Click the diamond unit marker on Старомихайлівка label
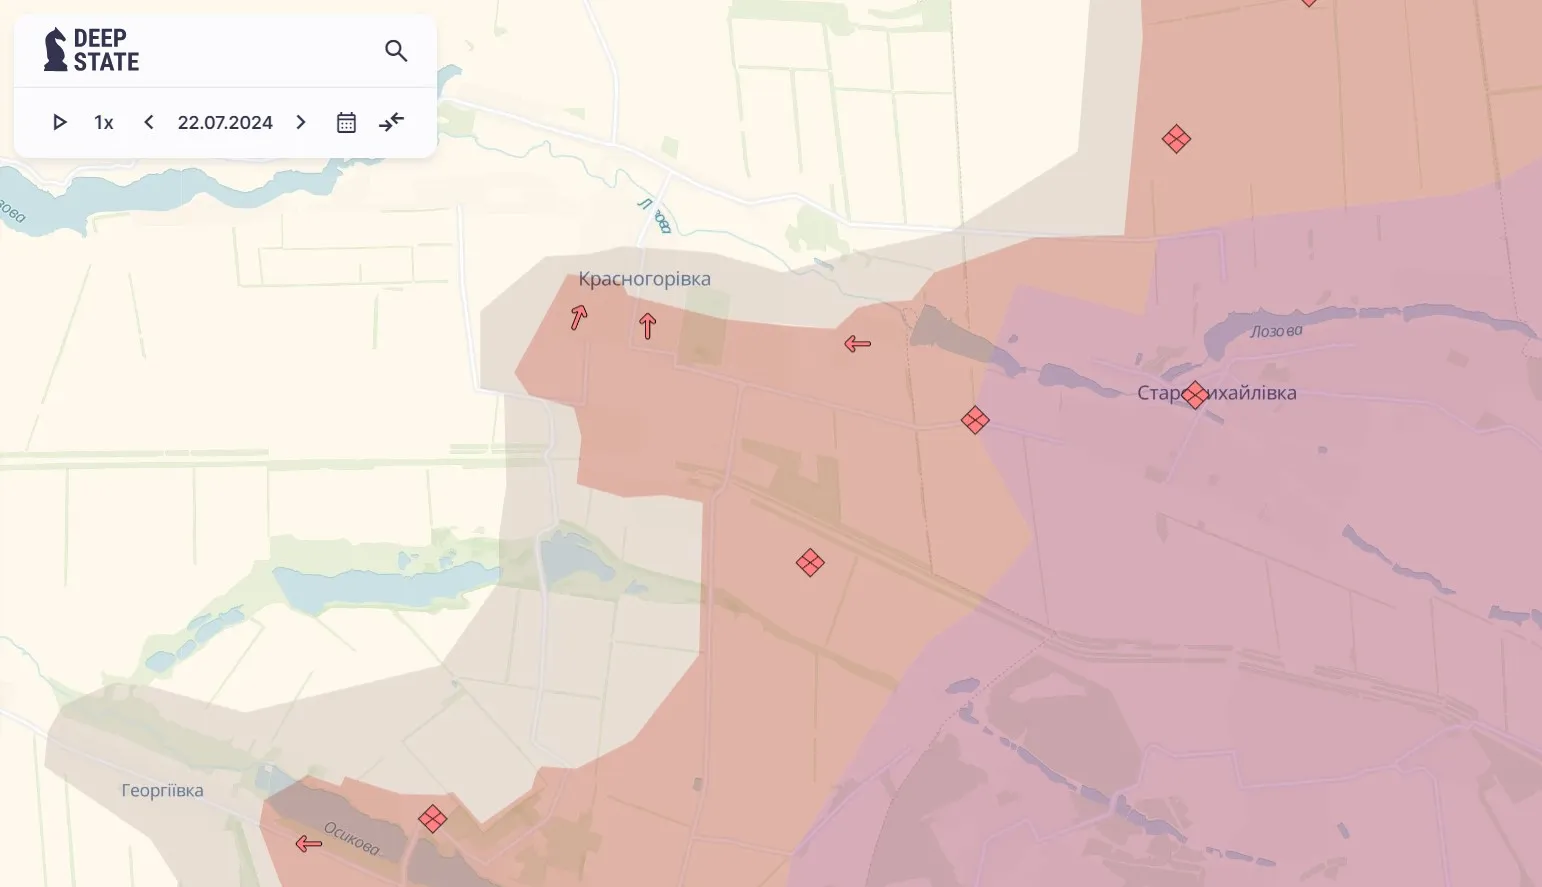Image resolution: width=1542 pixels, height=887 pixels. tap(1194, 395)
